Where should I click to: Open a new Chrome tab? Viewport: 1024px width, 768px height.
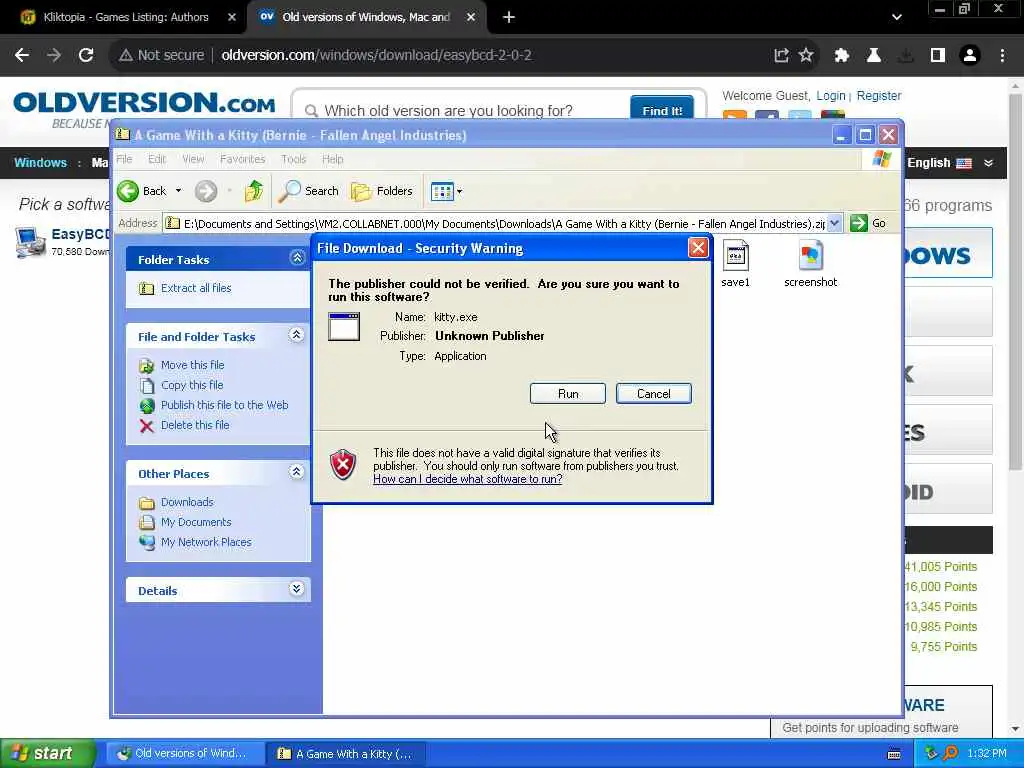(x=509, y=17)
